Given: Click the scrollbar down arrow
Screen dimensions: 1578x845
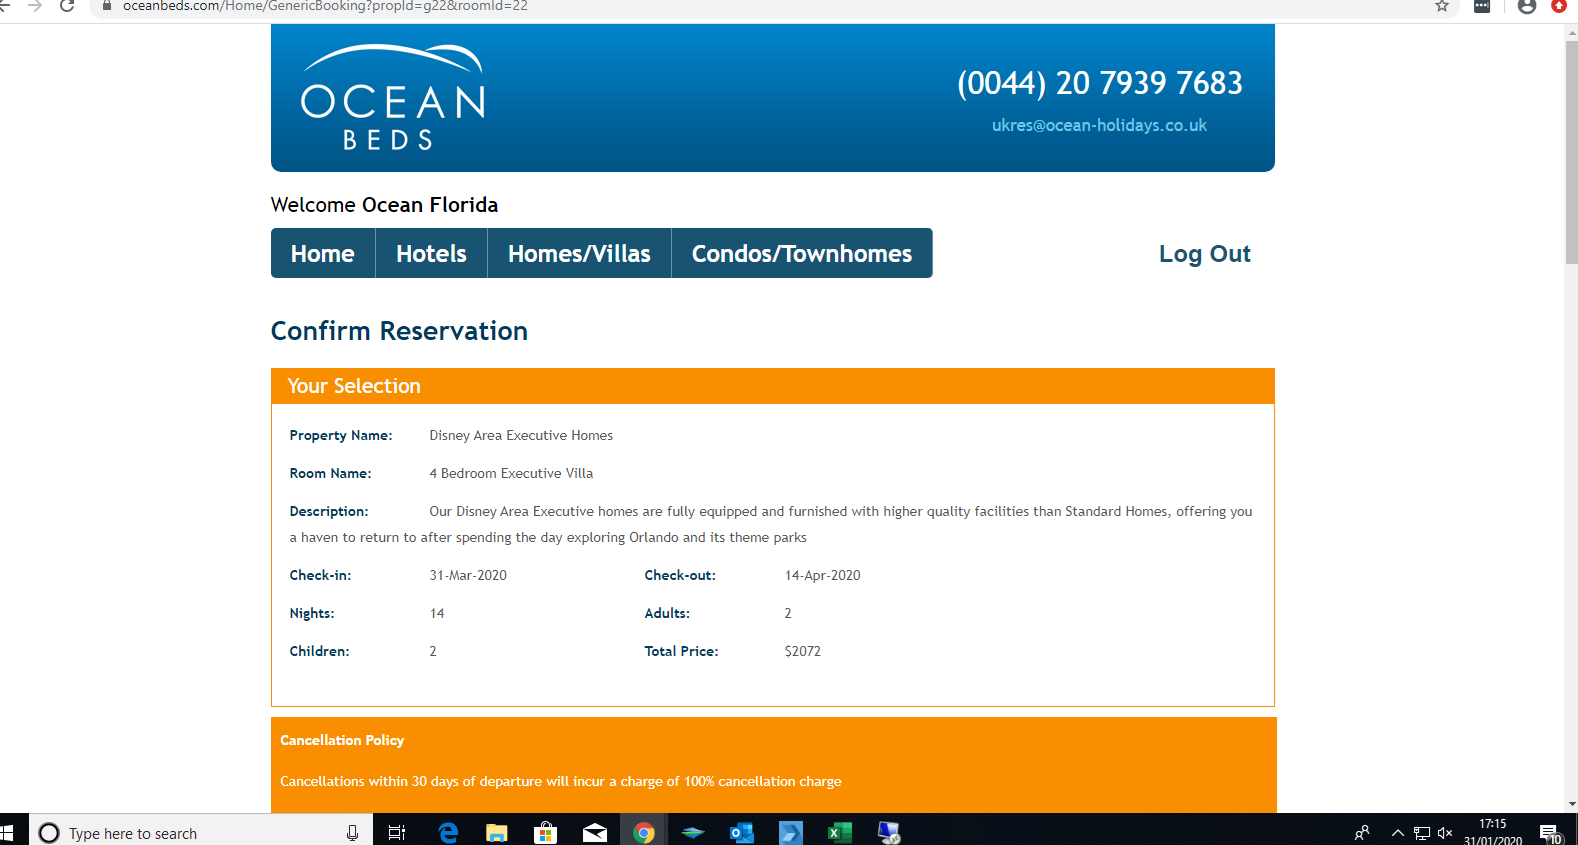Looking at the screenshot, I should pos(1571,804).
